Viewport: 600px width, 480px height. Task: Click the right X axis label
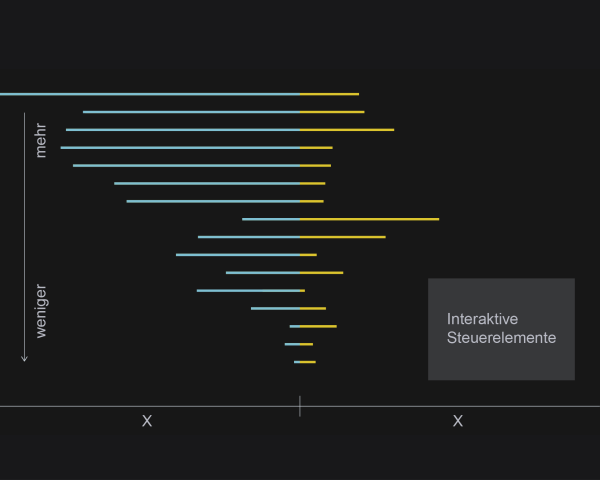458,421
